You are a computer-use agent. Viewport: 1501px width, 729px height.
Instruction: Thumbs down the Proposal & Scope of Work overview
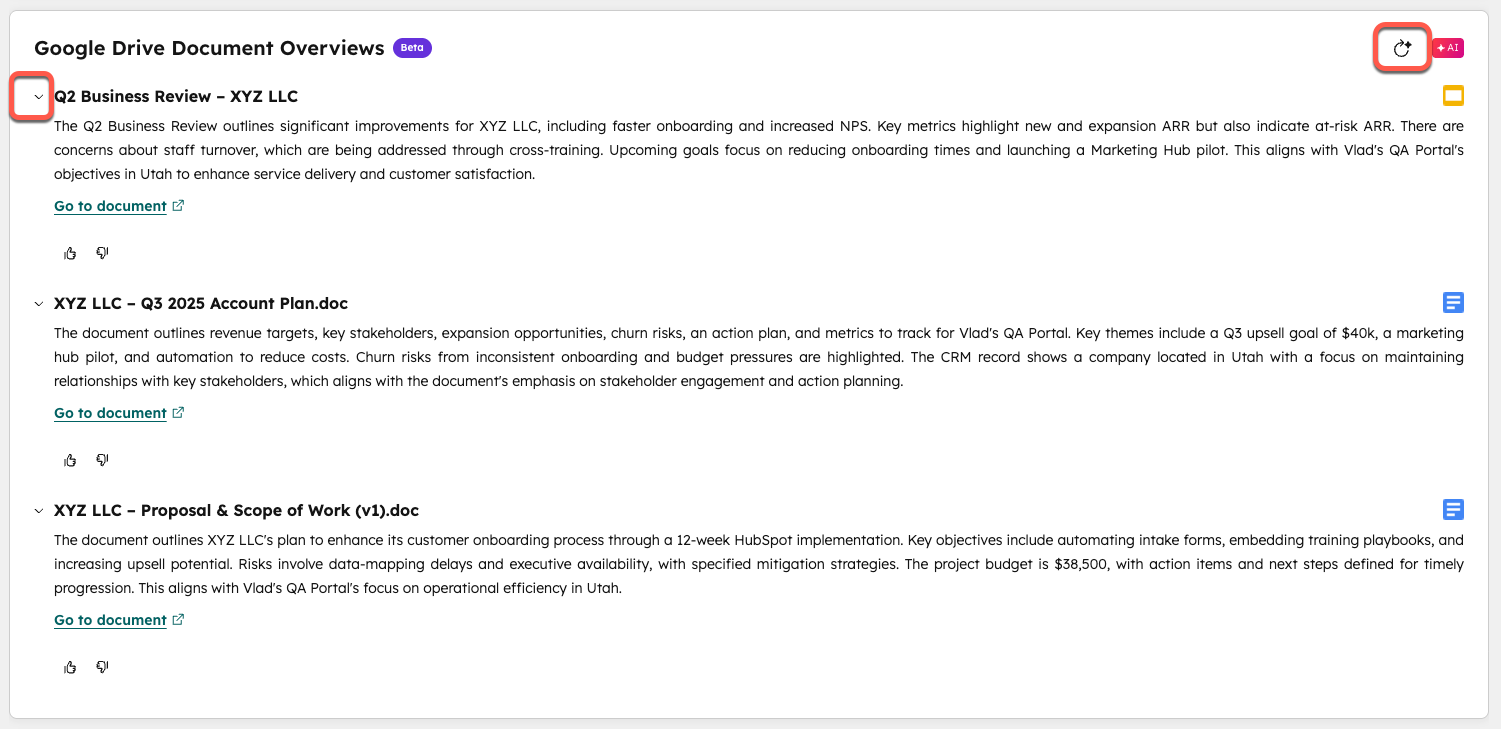pos(102,667)
